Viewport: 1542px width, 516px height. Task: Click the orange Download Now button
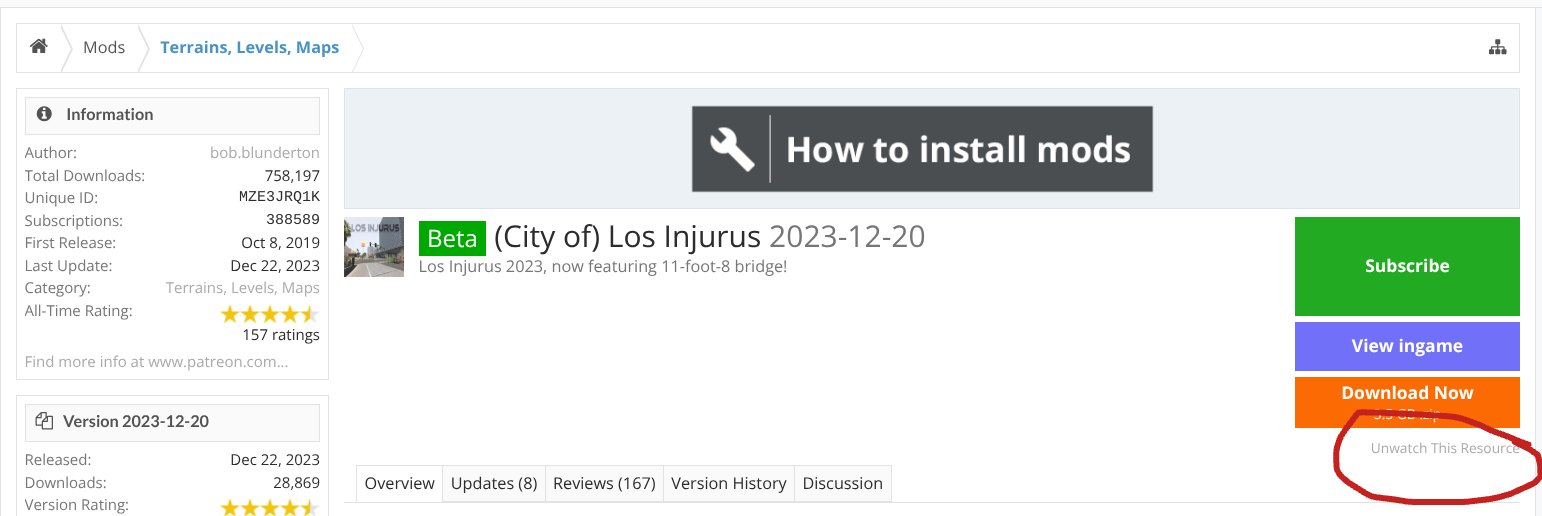click(1407, 402)
